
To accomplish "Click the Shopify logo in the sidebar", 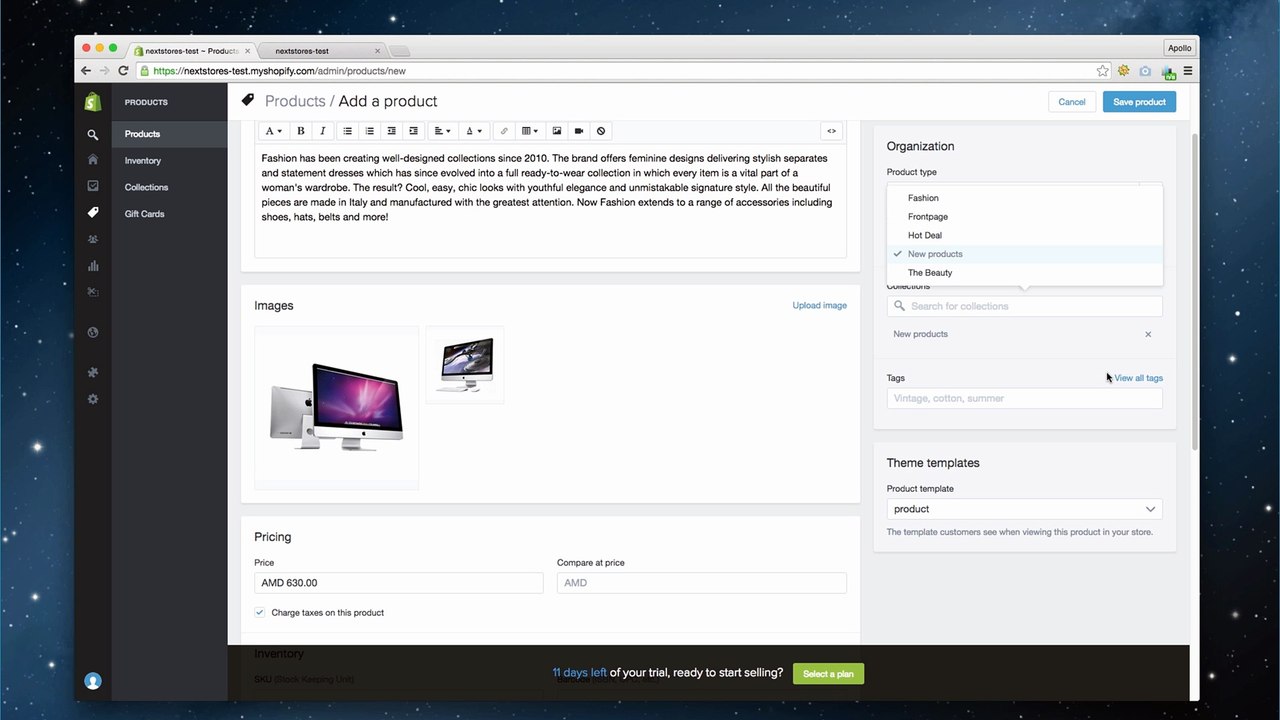I will tap(93, 102).
